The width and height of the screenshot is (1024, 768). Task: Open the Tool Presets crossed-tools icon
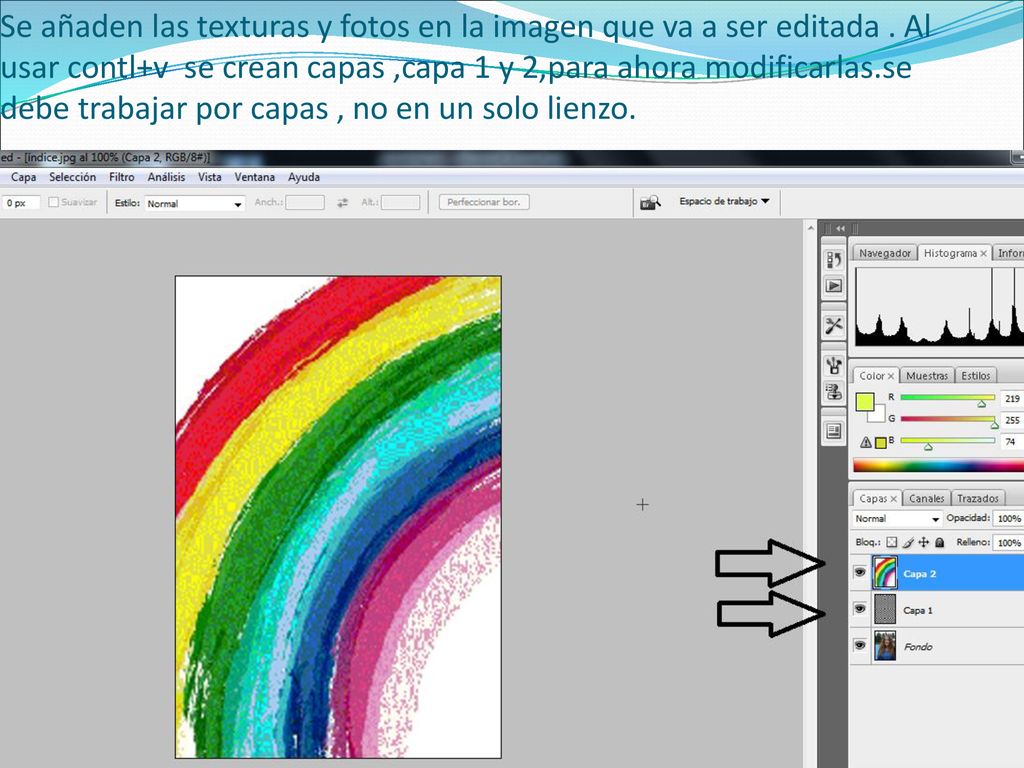[x=834, y=325]
